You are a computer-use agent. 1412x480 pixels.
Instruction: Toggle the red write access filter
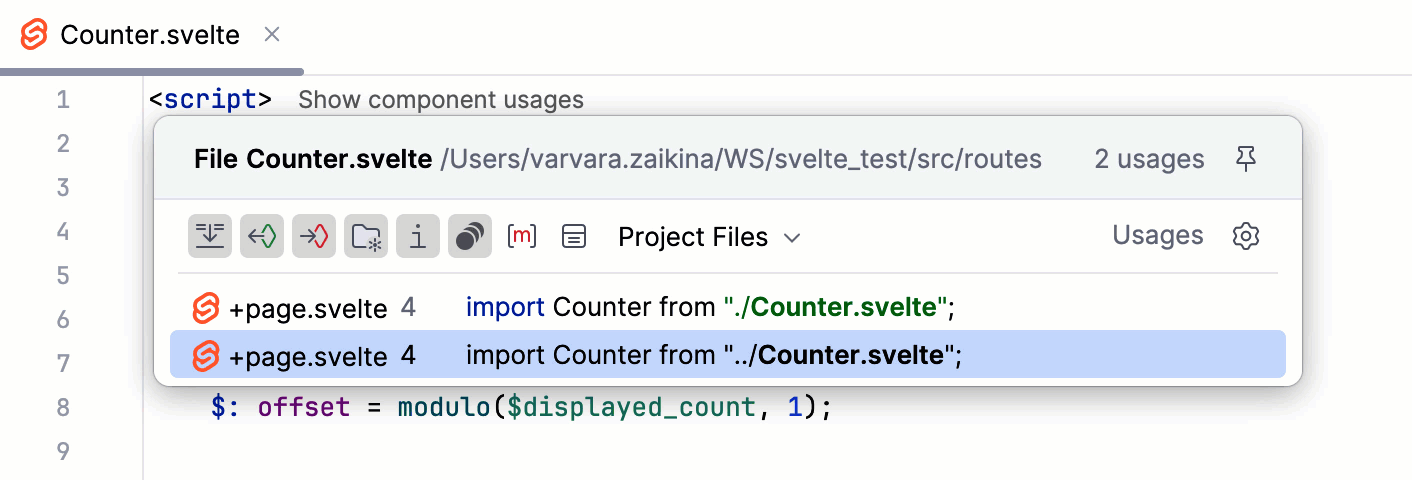(x=314, y=237)
